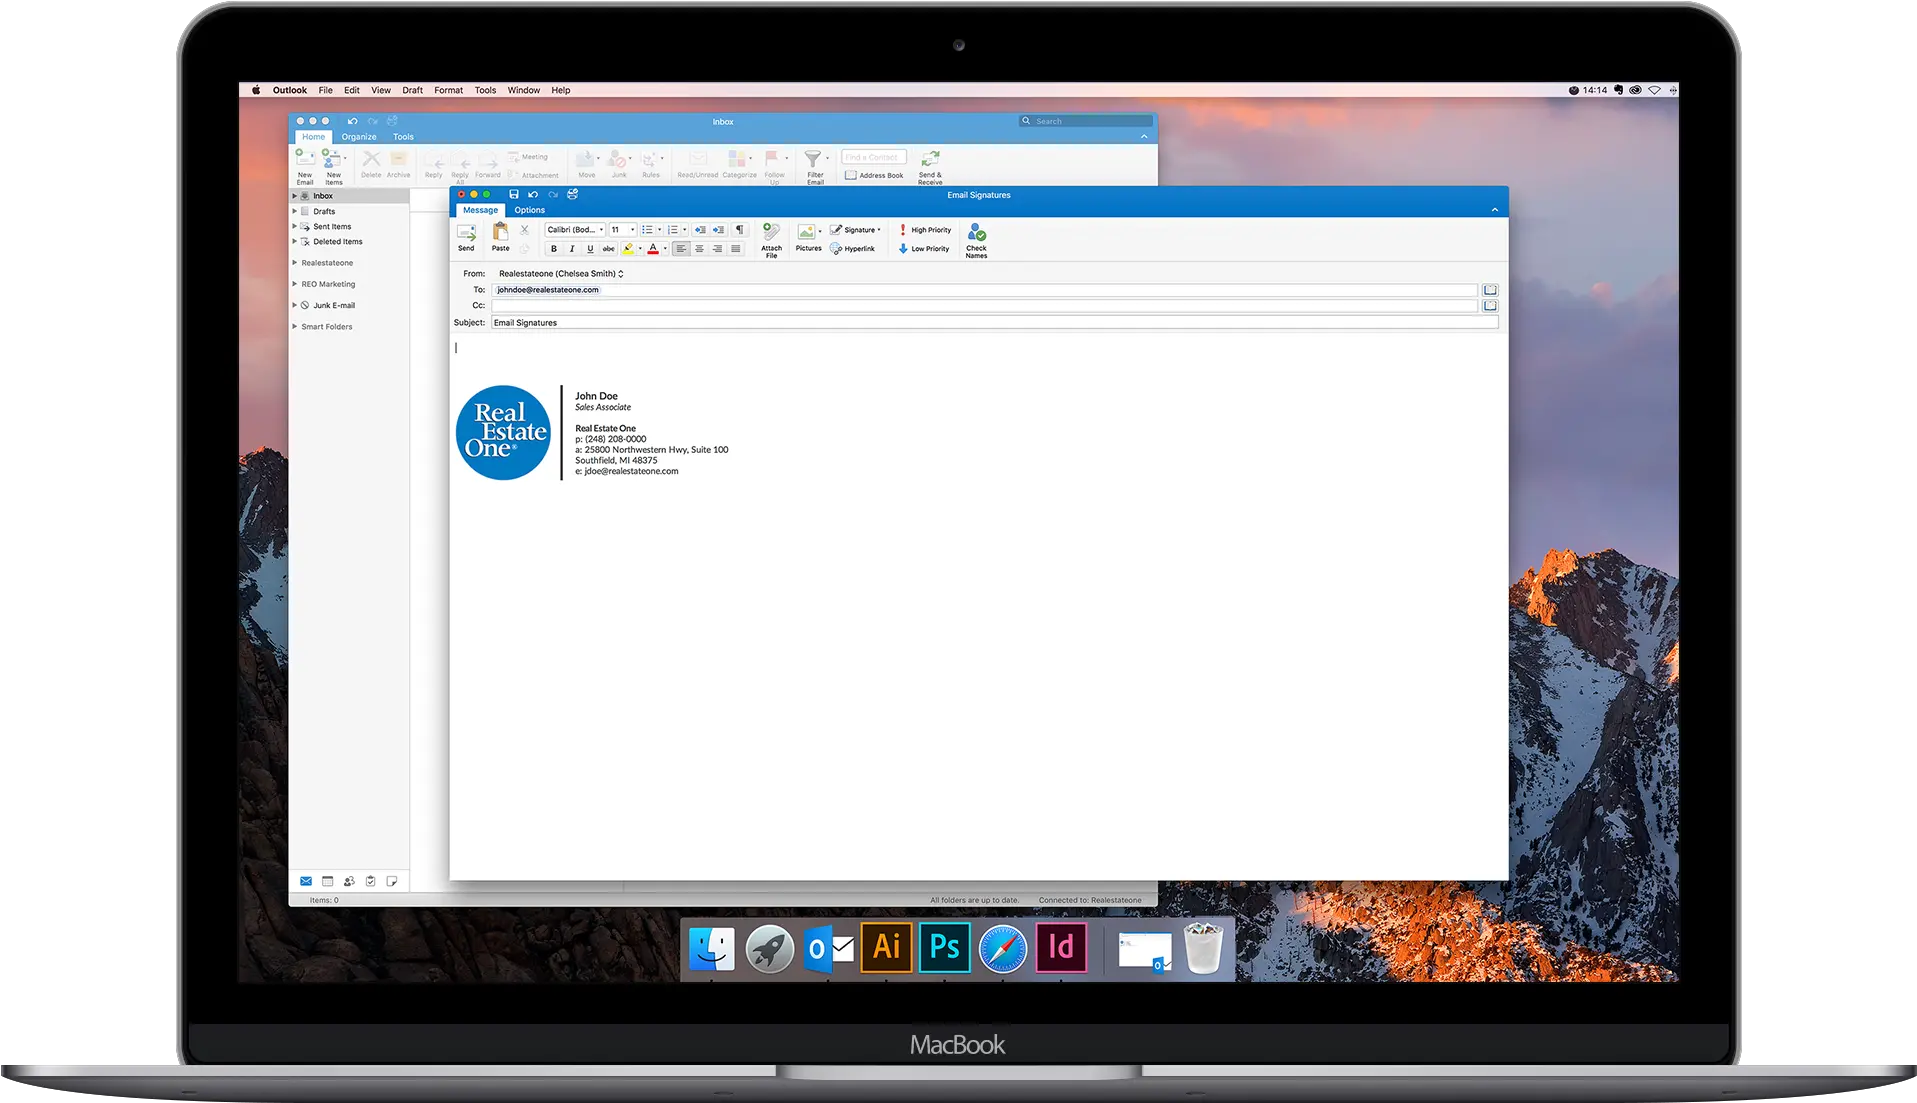Open Organize tab in Inbox window

(359, 137)
